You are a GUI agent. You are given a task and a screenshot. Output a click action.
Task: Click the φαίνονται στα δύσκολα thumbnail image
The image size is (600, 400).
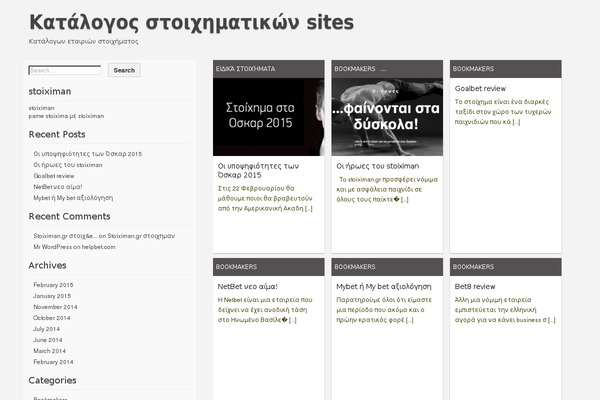click(387, 117)
